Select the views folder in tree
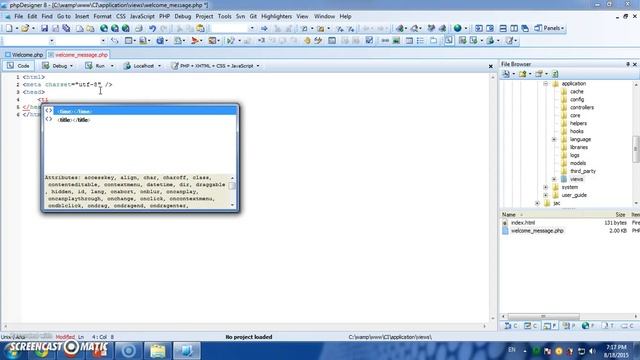The height and width of the screenshot is (360, 640). [x=576, y=179]
